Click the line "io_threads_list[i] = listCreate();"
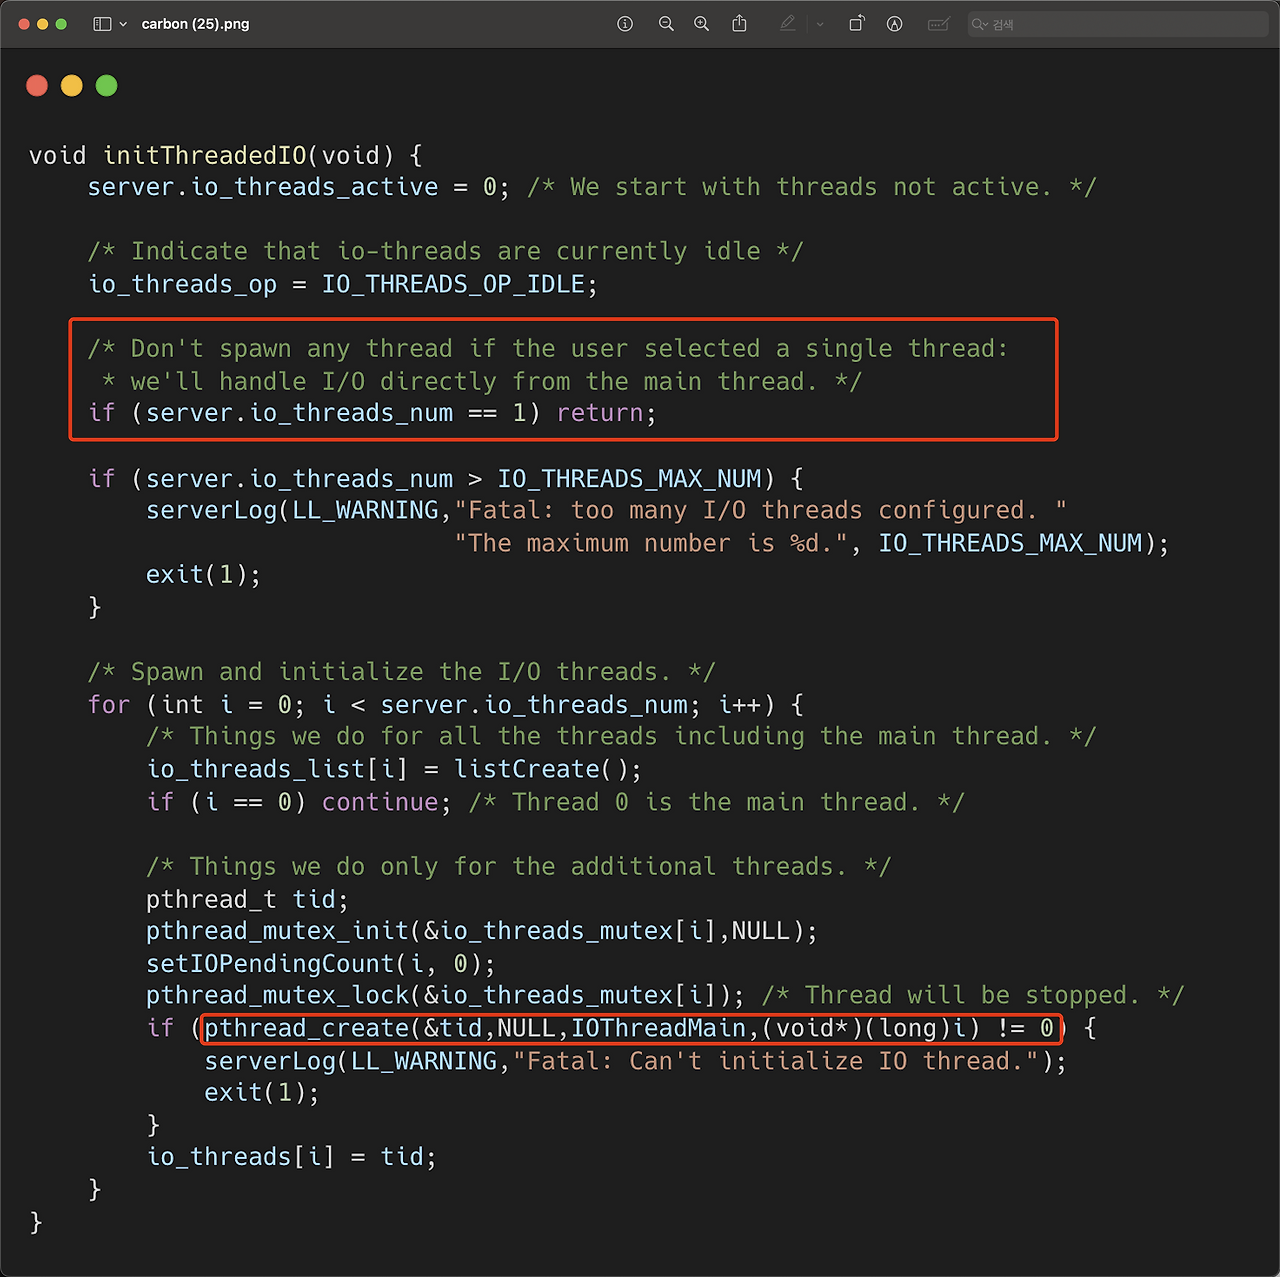This screenshot has width=1280, height=1277. (394, 770)
